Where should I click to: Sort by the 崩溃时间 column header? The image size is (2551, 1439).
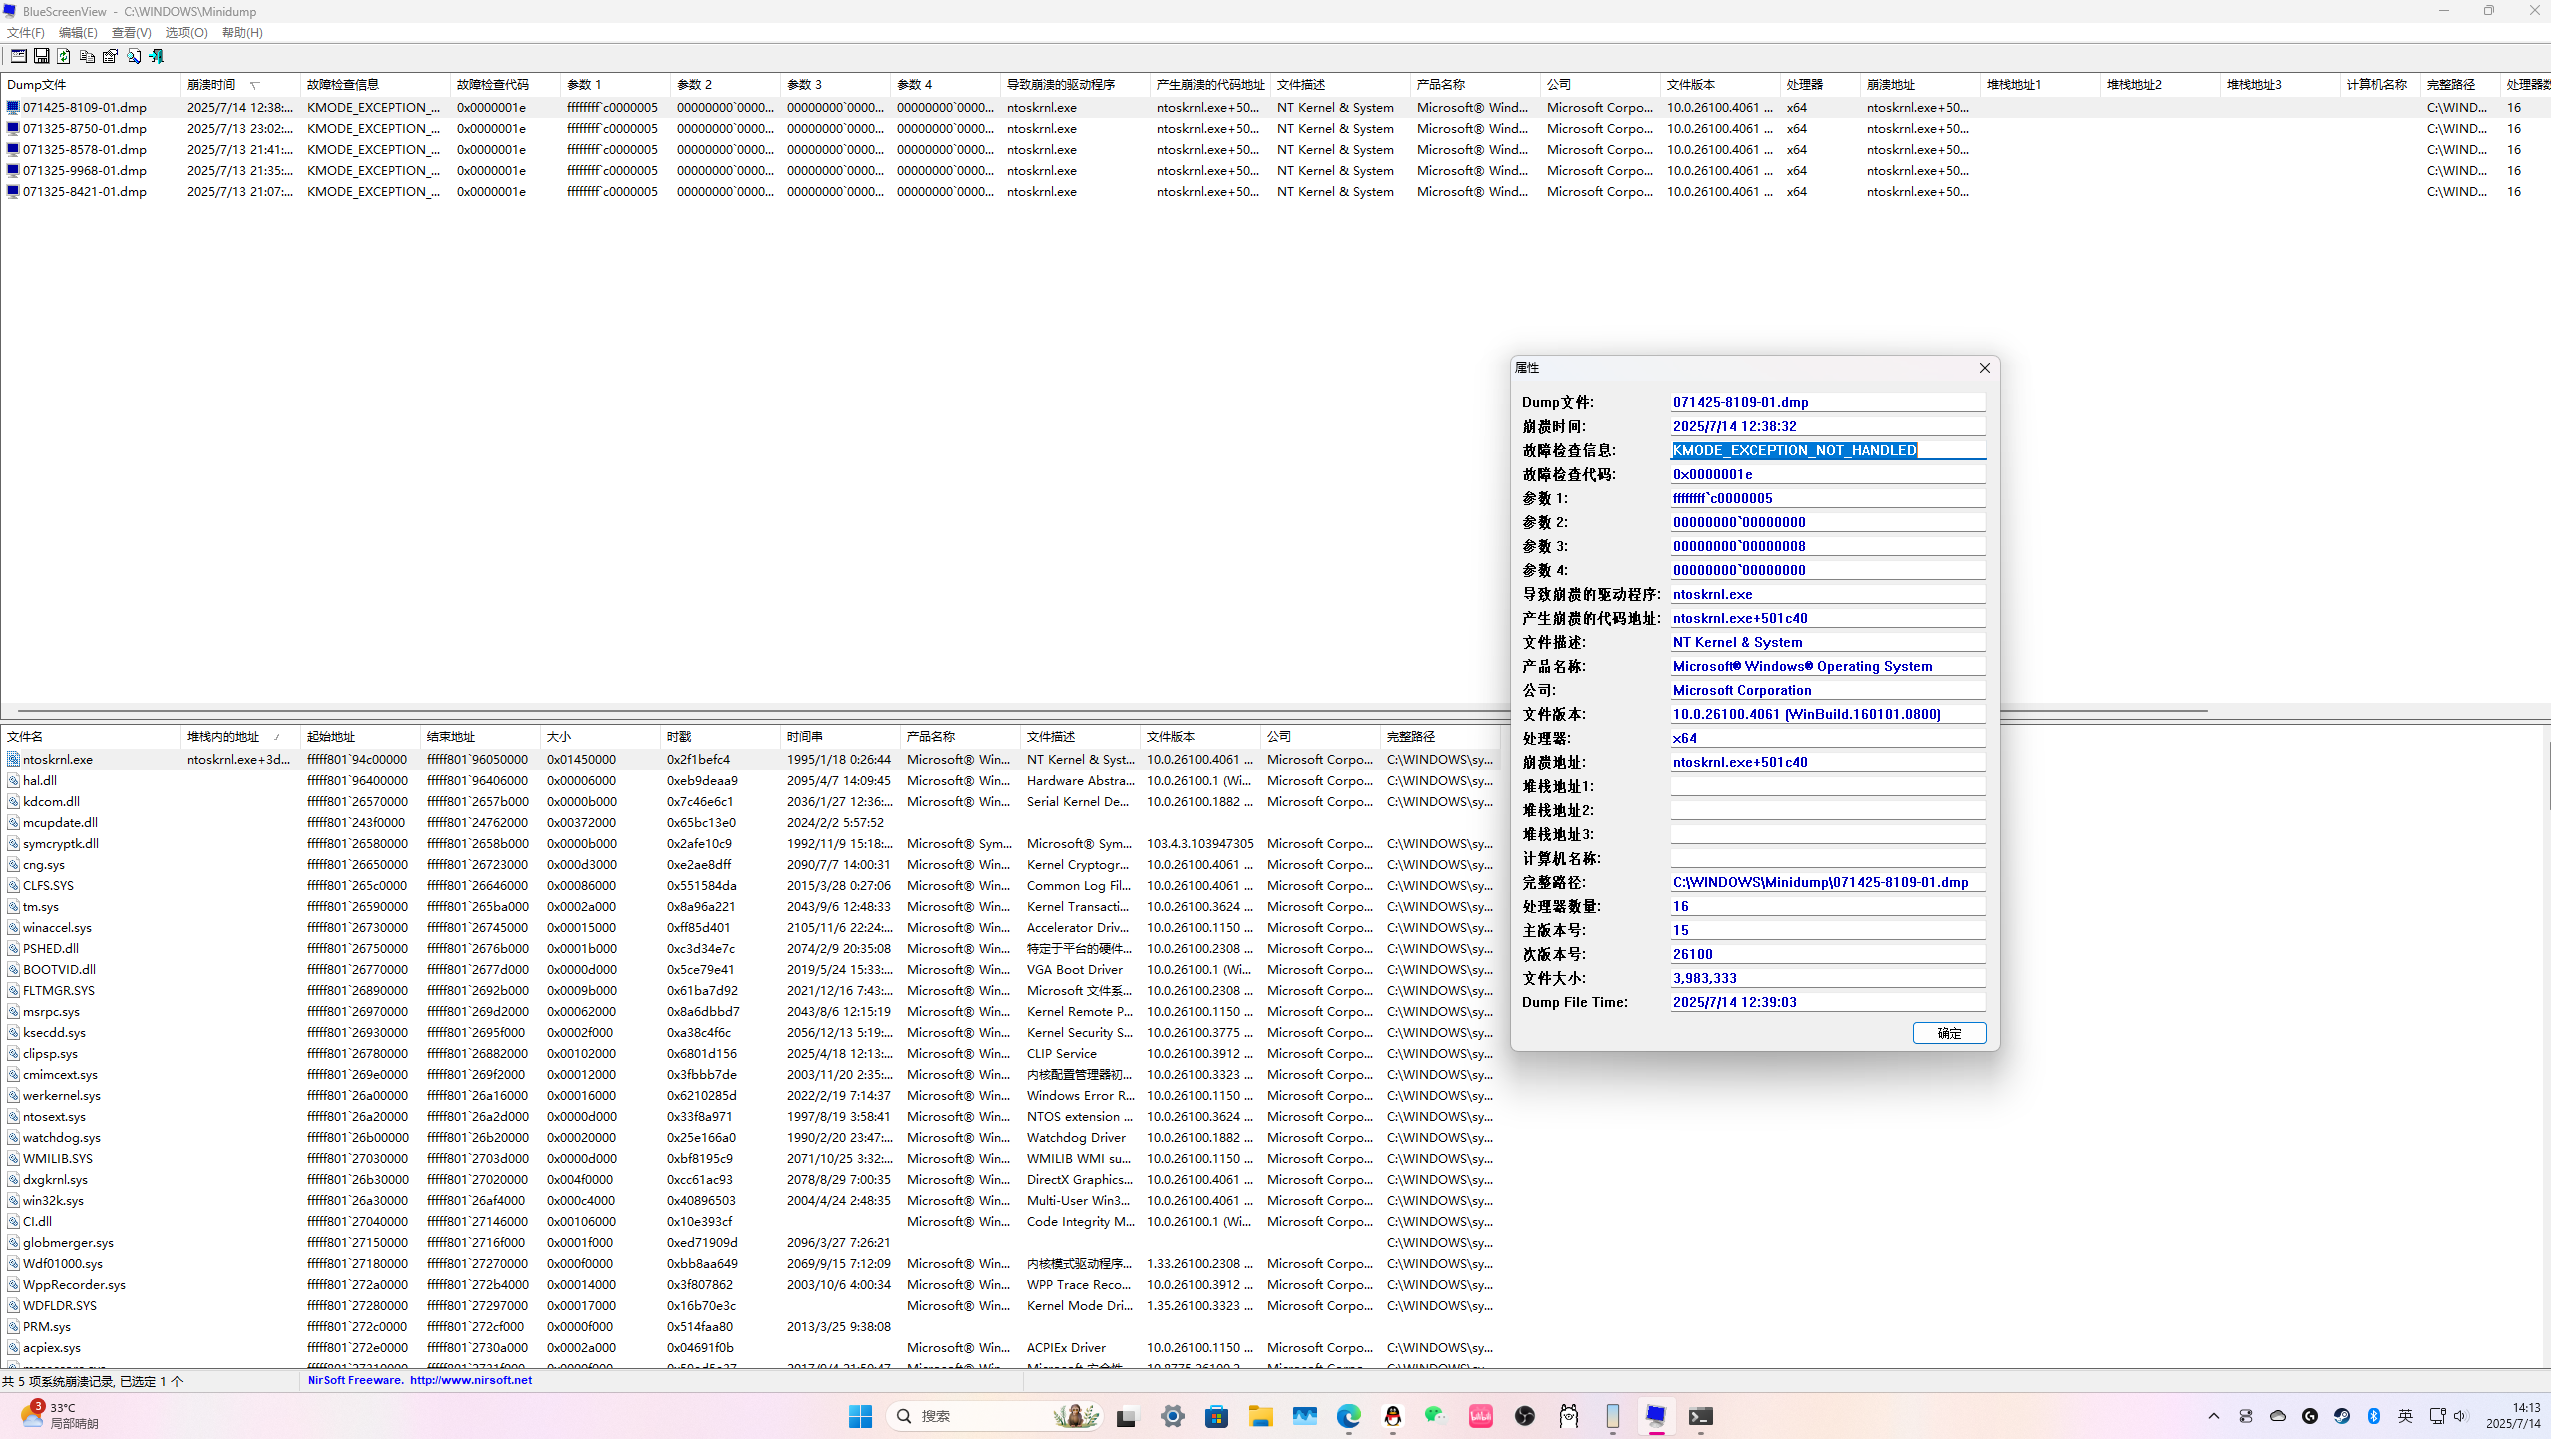click(x=211, y=85)
